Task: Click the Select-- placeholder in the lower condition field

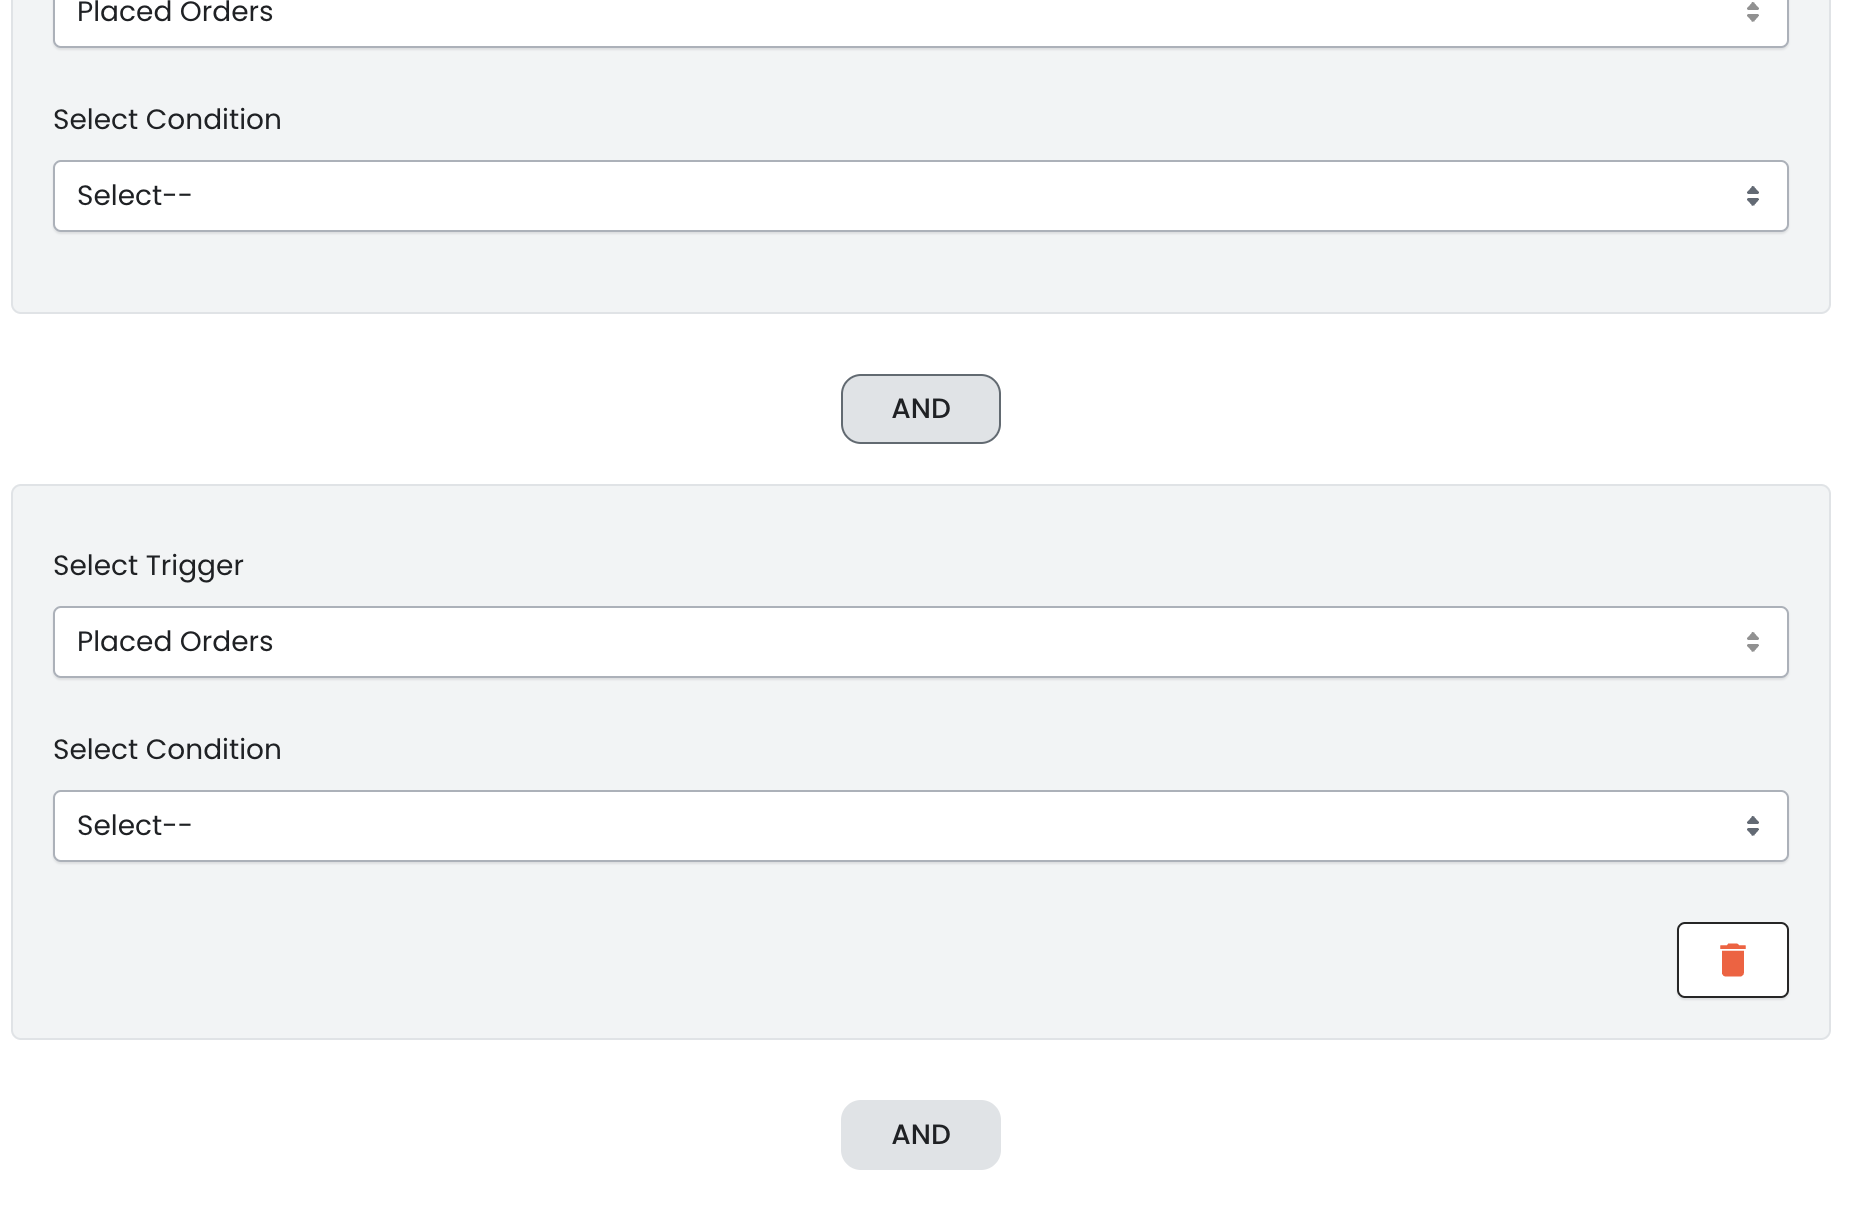Action: pyautogui.click(x=134, y=826)
